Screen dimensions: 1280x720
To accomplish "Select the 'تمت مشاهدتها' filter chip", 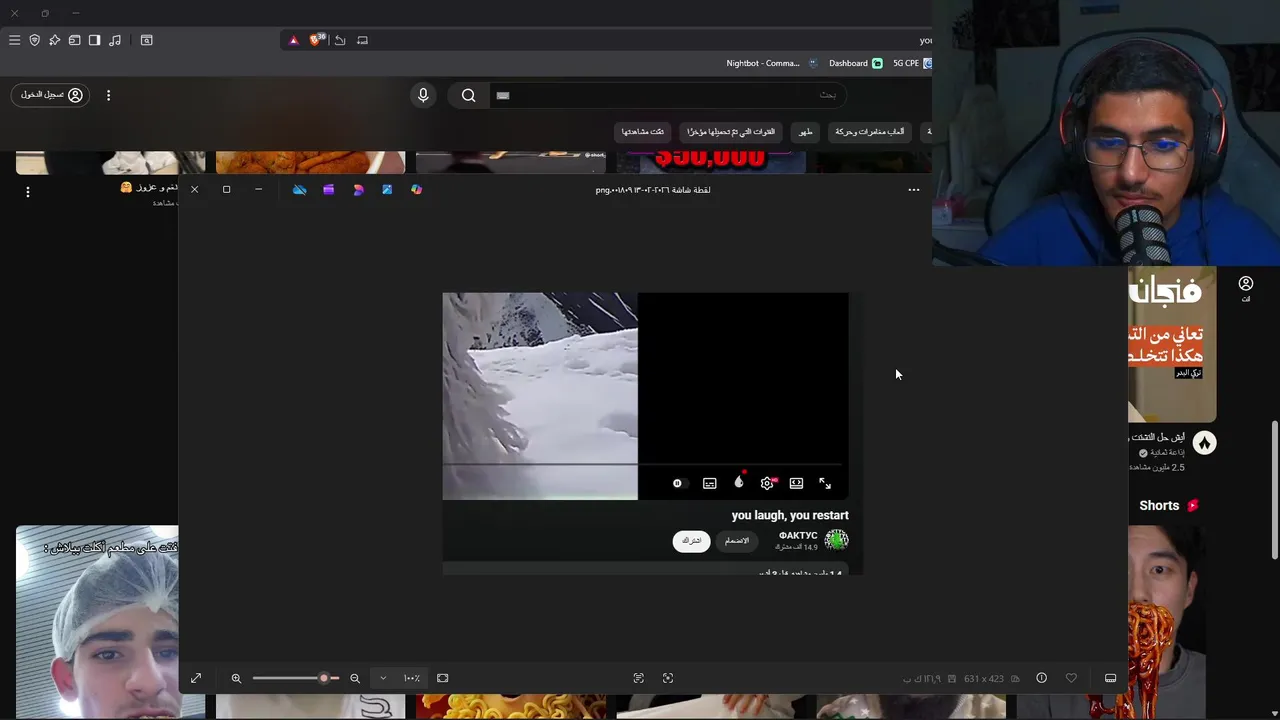I will click(x=642, y=132).
